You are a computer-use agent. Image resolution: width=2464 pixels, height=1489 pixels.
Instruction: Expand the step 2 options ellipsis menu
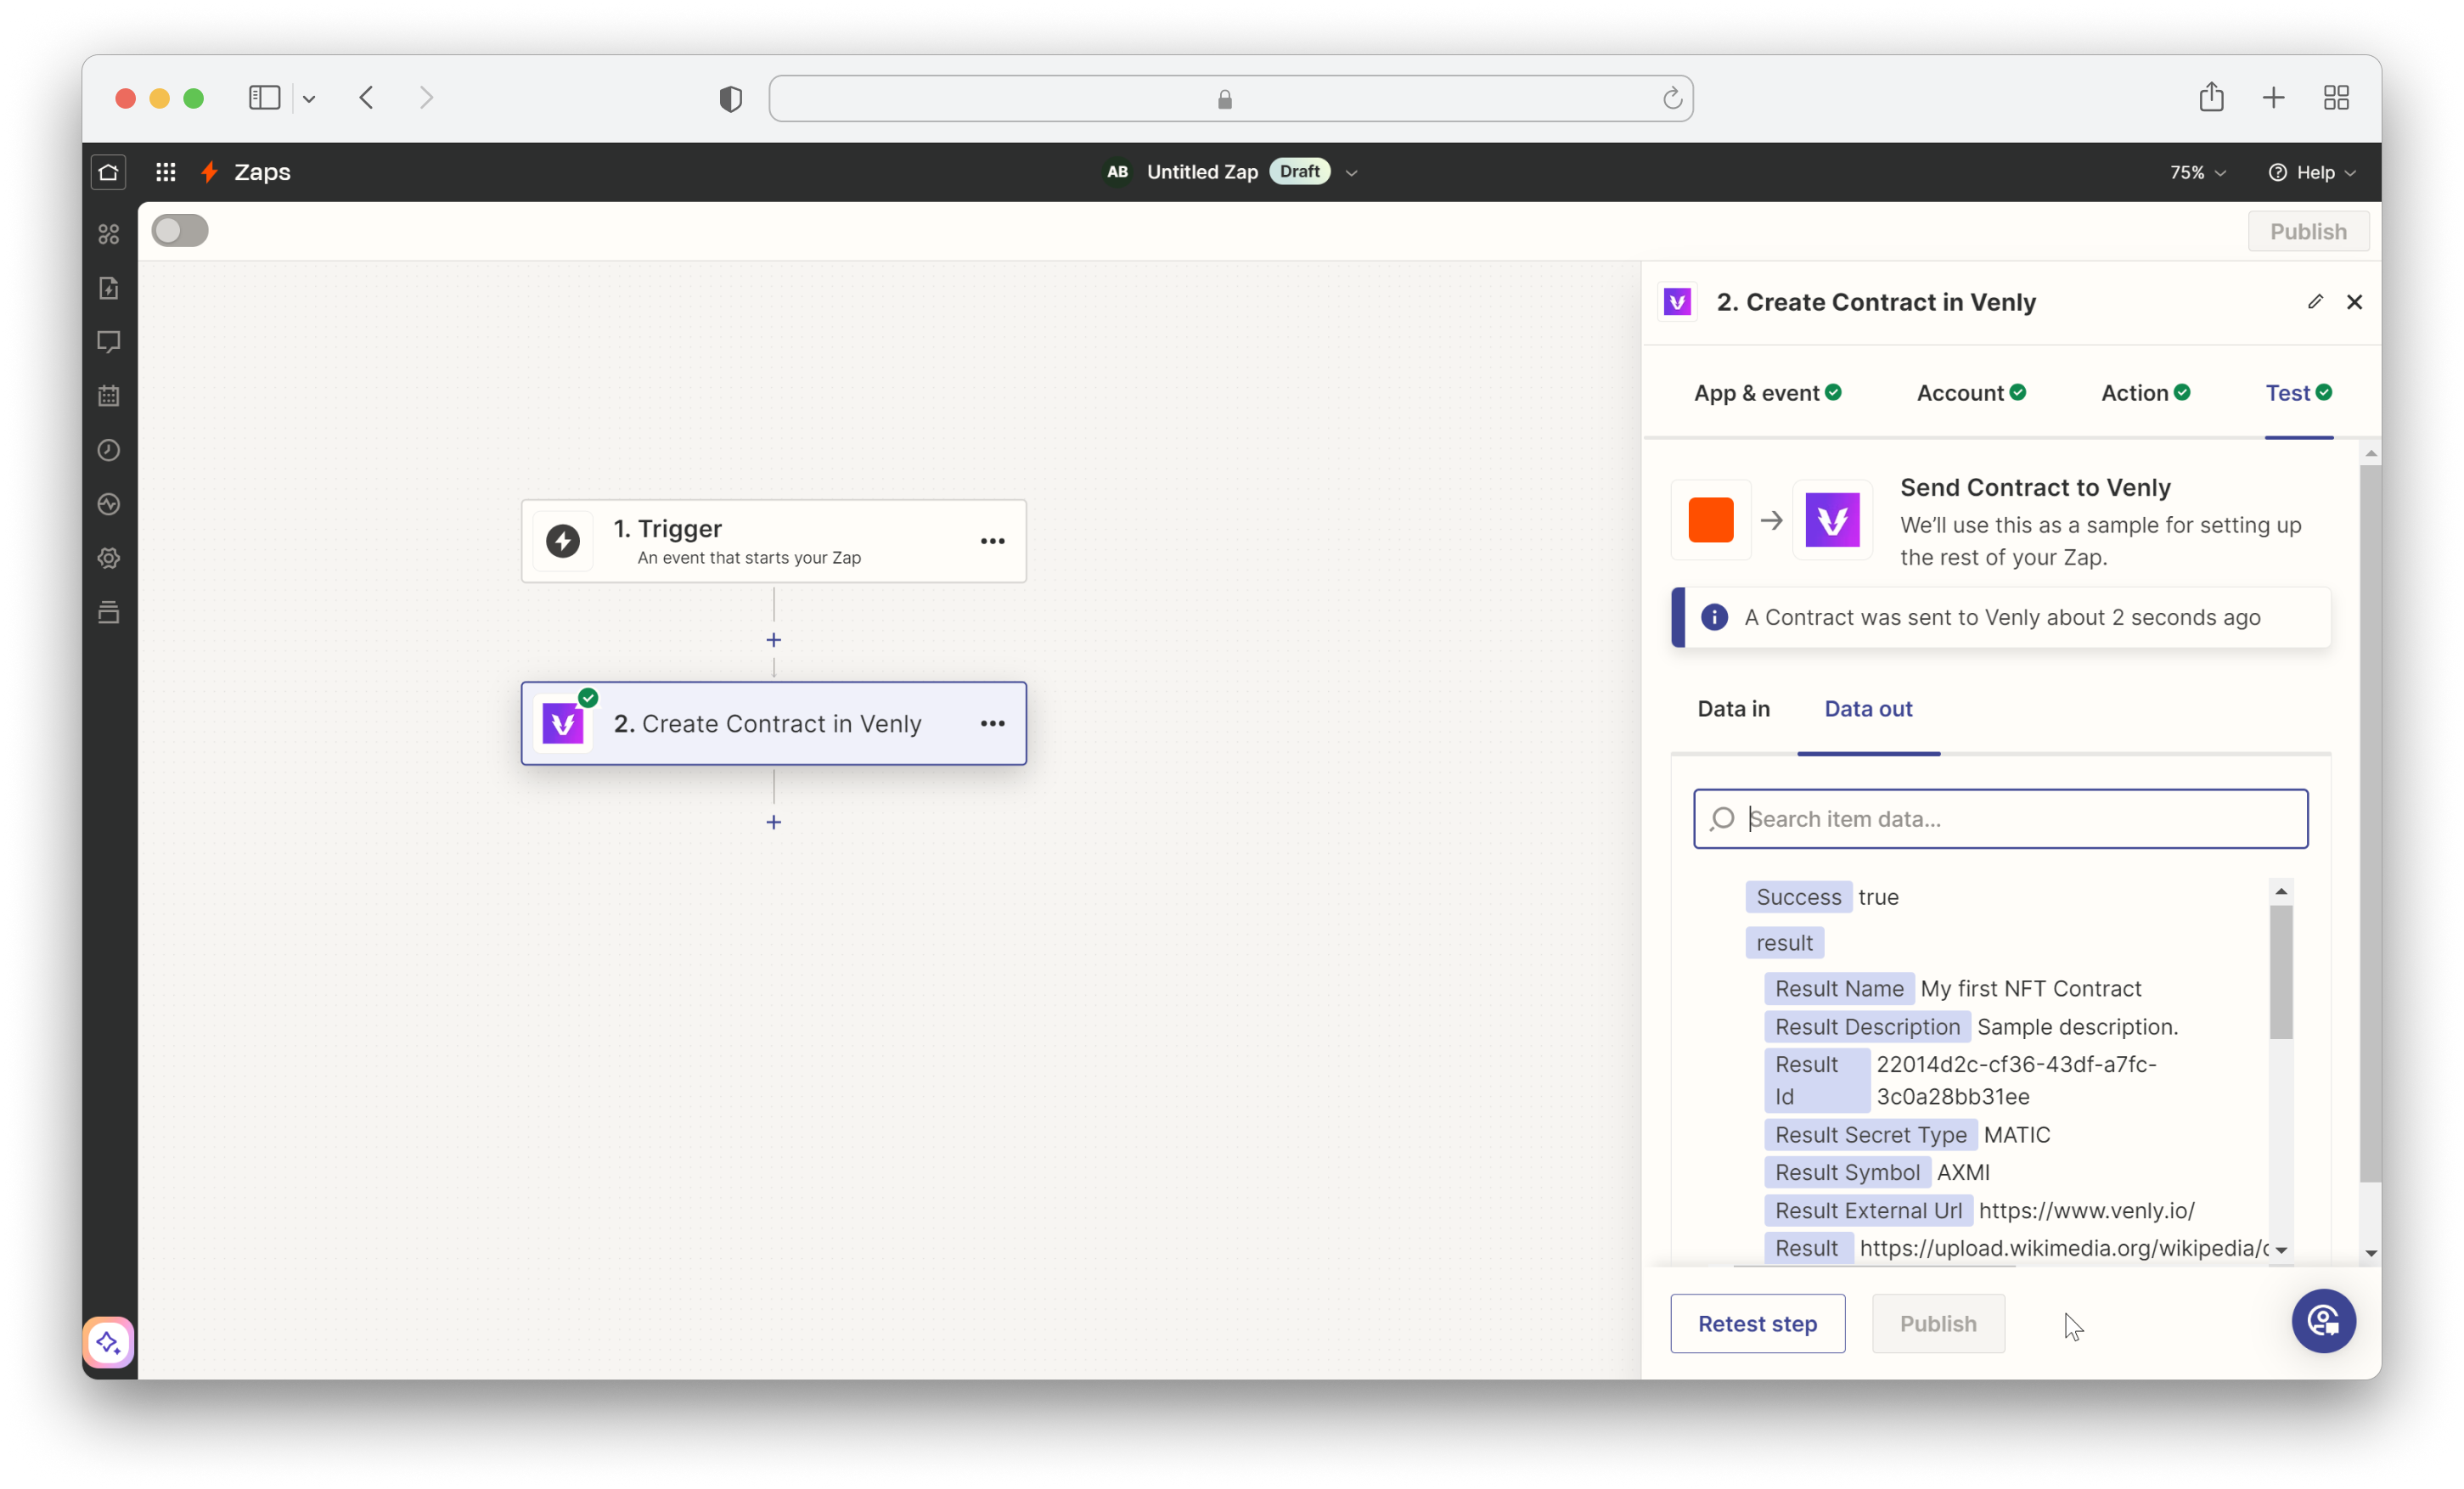pos(993,723)
